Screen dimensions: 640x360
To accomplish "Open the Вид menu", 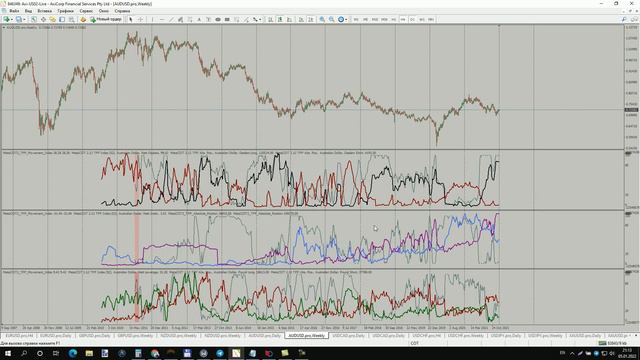I will pos(28,11).
